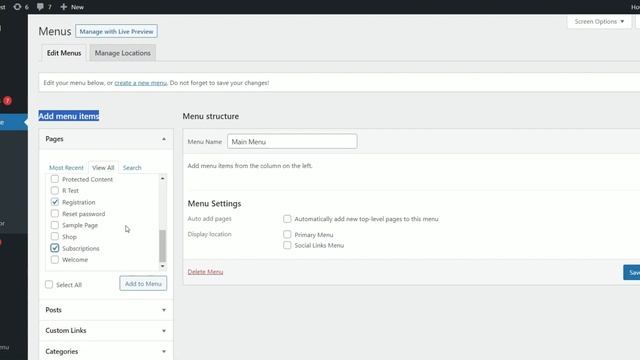The height and width of the screenshot is (360, 640).
Task: Uncheck the Registration page checkbox
Action: [x=55, y=202]
